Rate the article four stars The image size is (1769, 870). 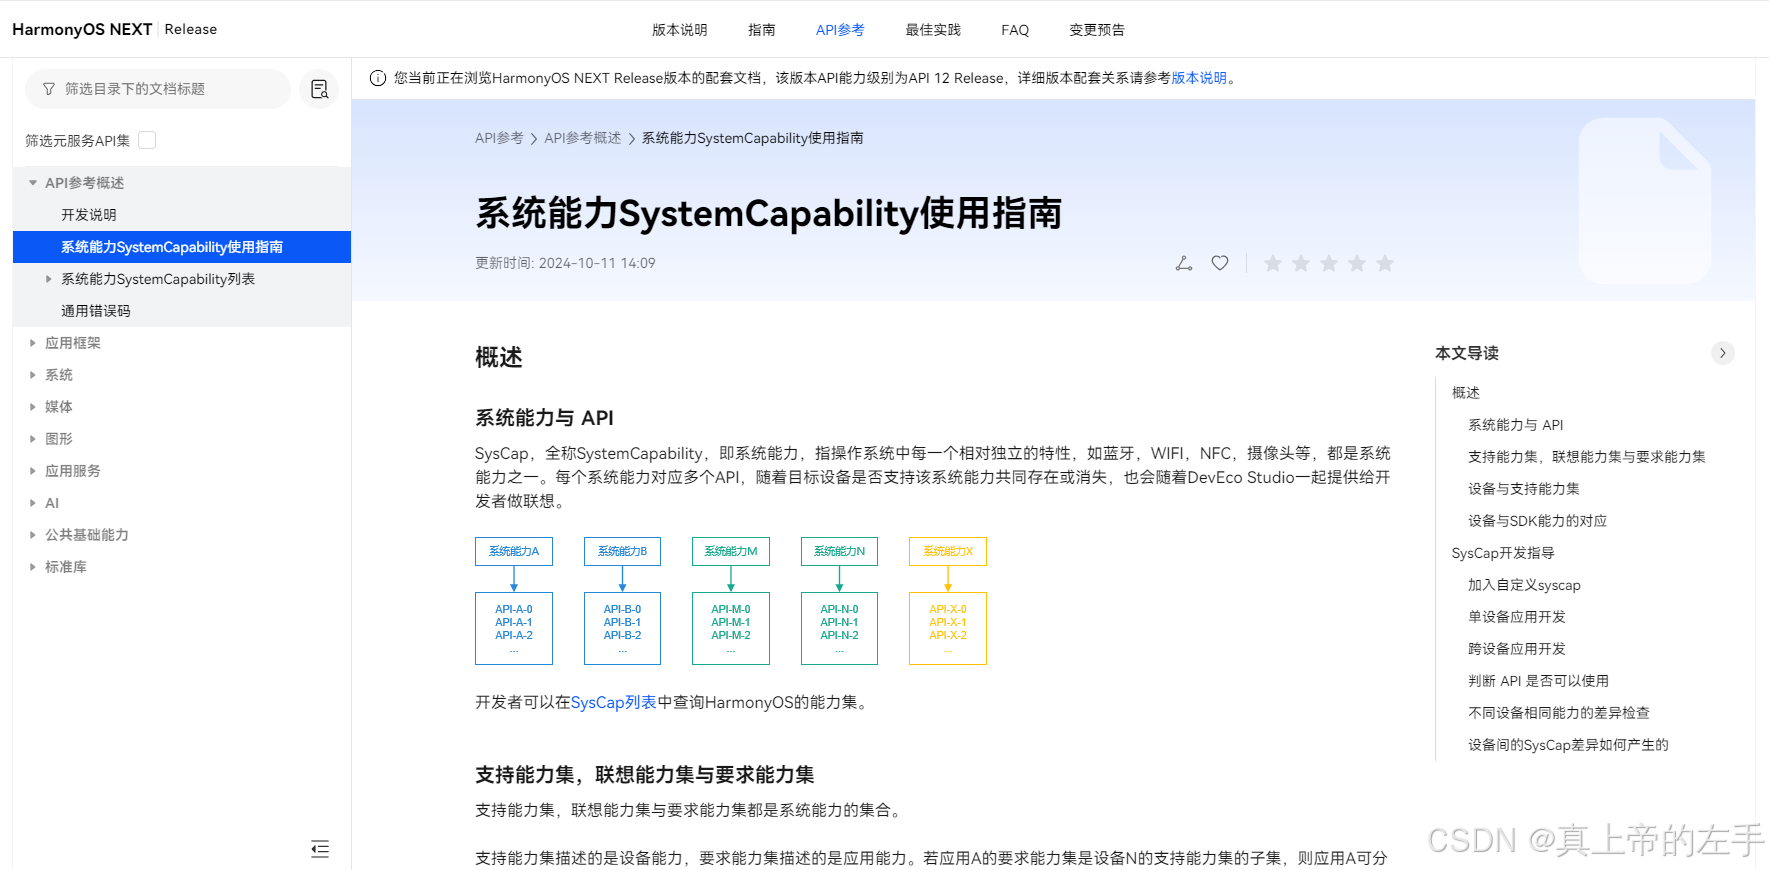coord(1357,263)
